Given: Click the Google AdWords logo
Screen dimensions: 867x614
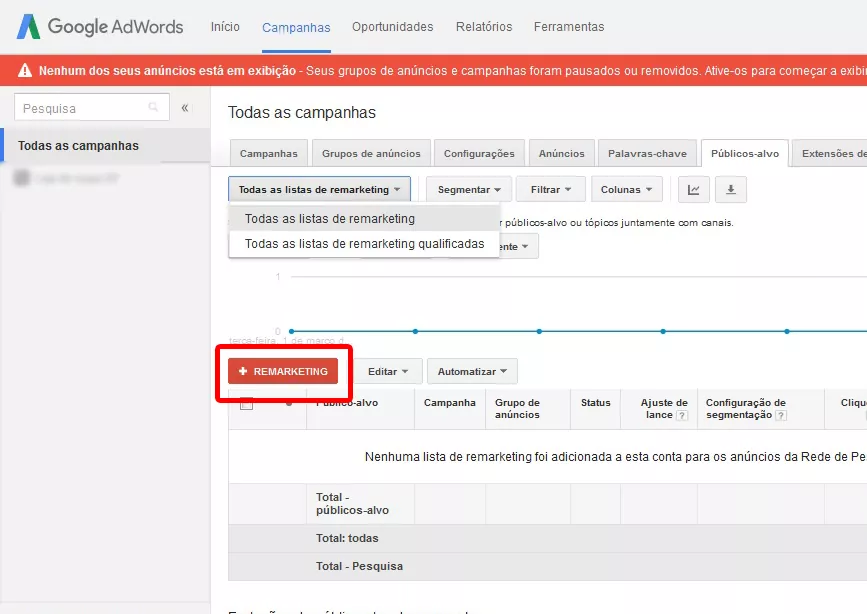Looking at the screenshot, I should tap(100, 27).
